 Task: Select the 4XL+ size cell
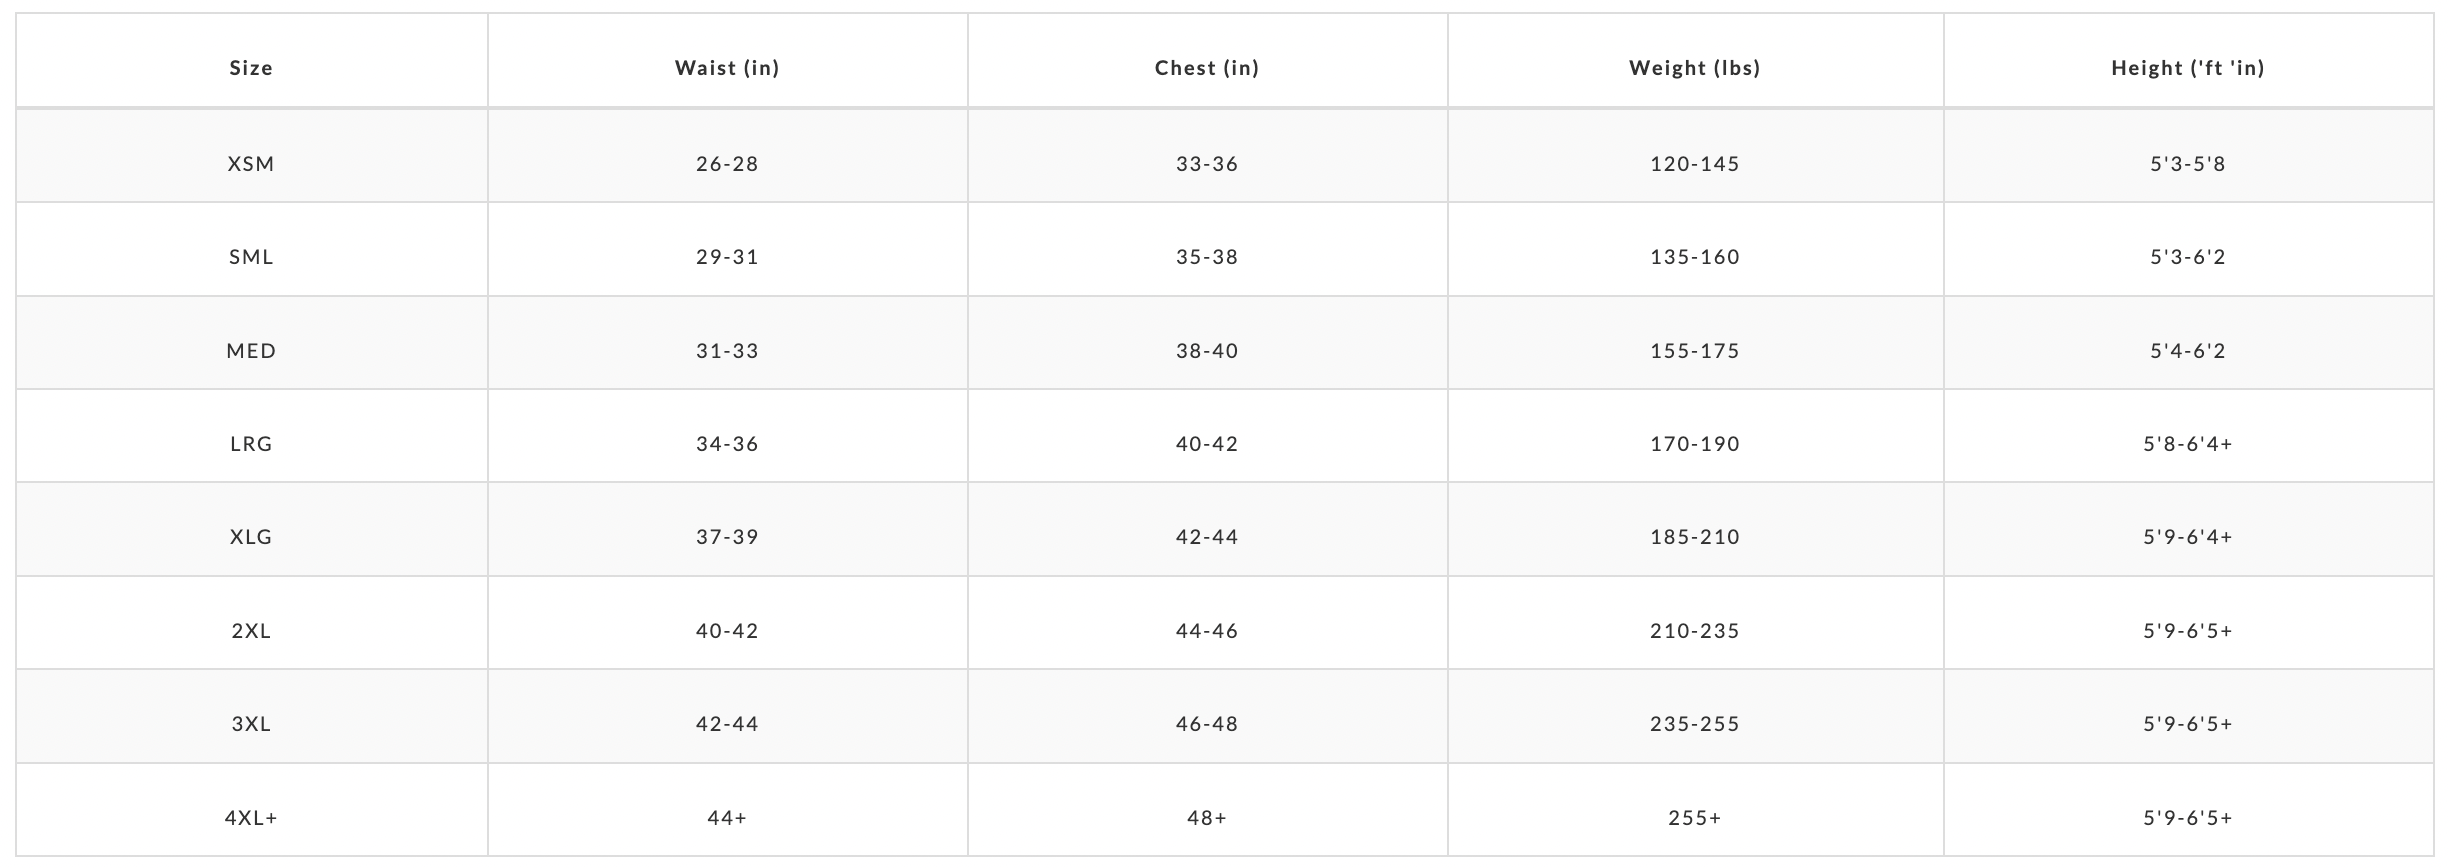click(x=251, y=818)
